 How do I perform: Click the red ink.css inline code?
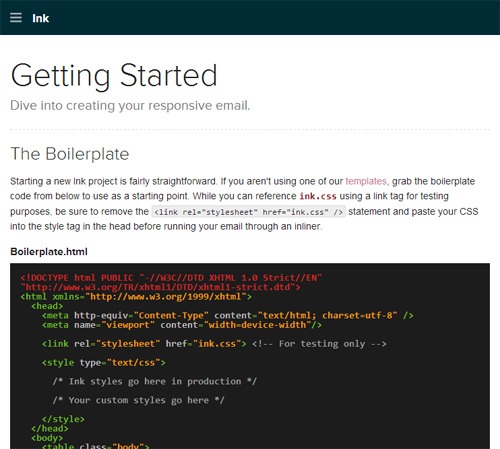[318, 196]
